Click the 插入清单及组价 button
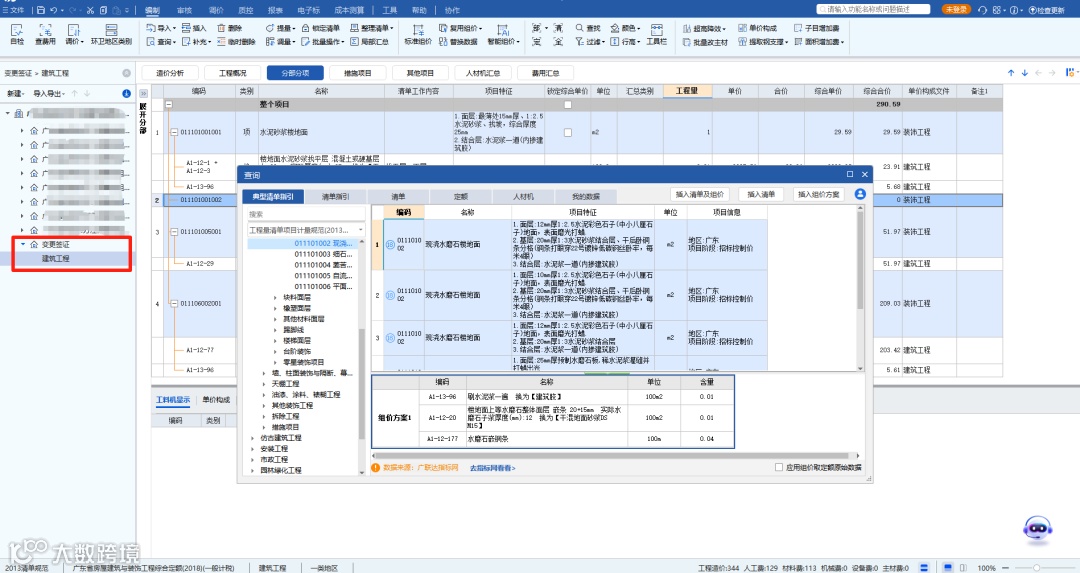The width and height of the screenshot is (1080, 573). coord(700,194)
